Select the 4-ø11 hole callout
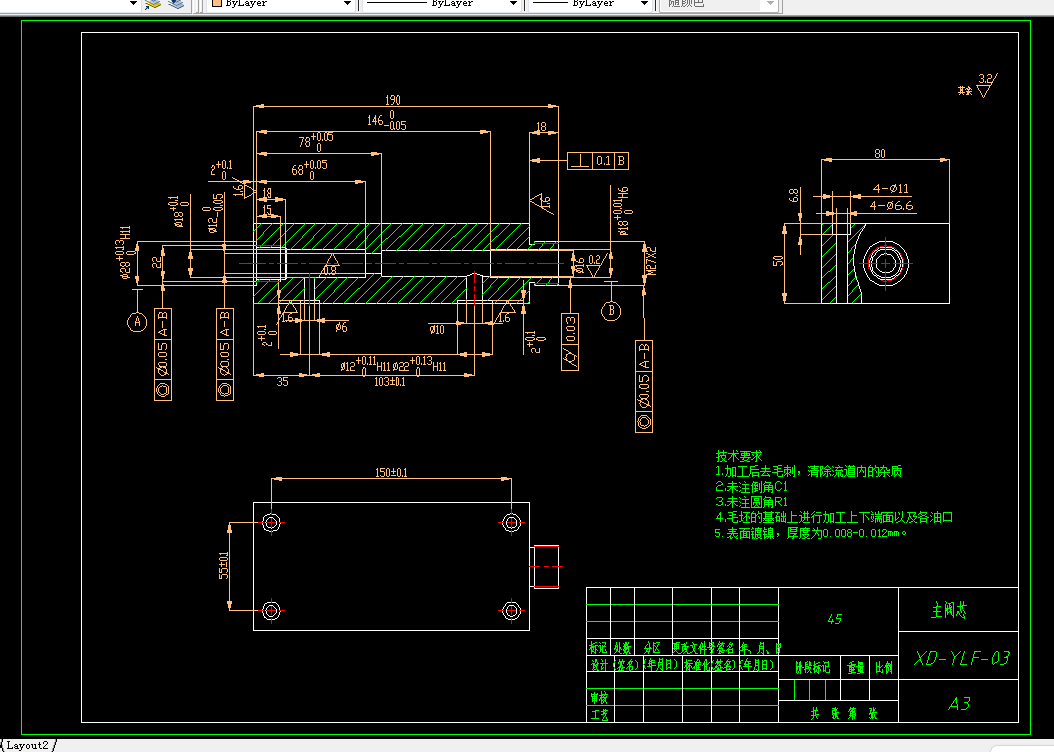 891,189
